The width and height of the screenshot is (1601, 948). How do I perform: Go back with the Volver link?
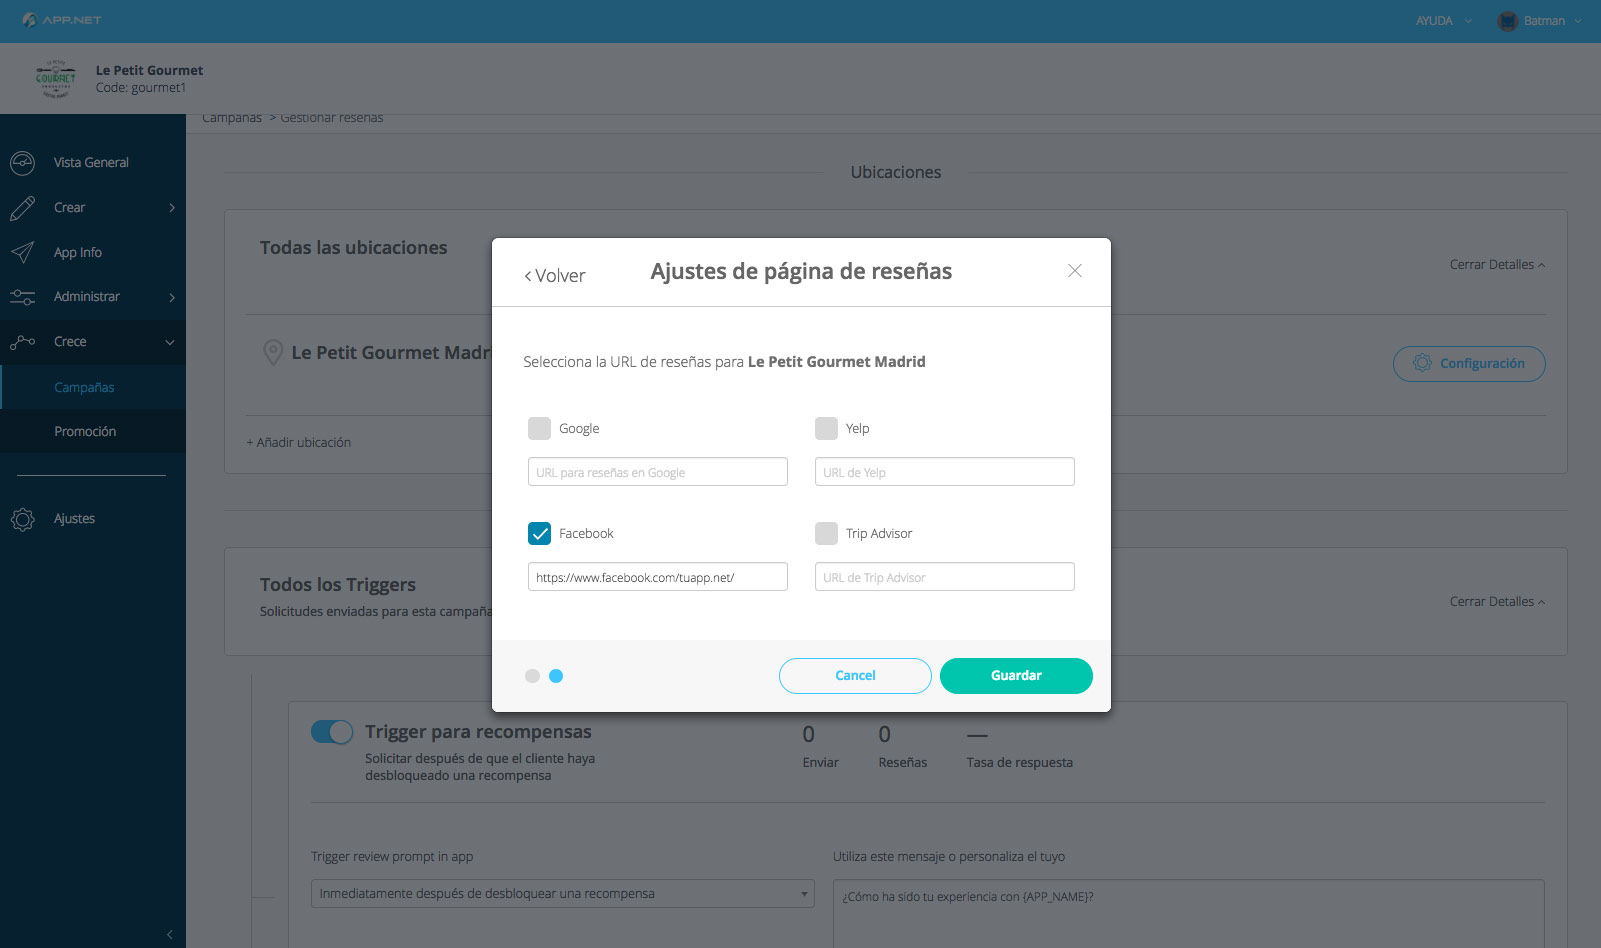pos(555,276)
